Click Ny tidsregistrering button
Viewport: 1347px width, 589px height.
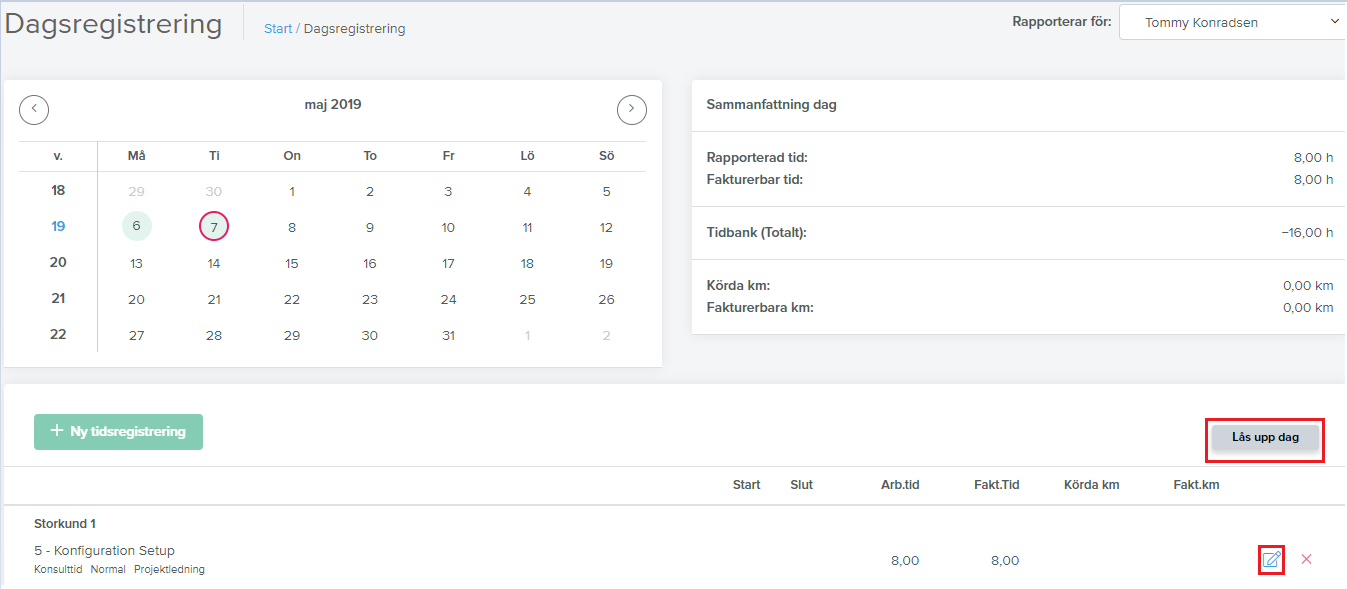click(x=118, y=432)
